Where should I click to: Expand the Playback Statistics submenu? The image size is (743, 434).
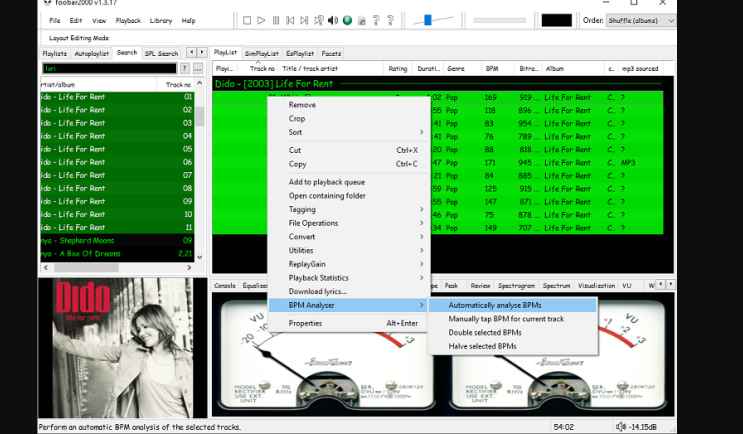(x=350, y=278)
